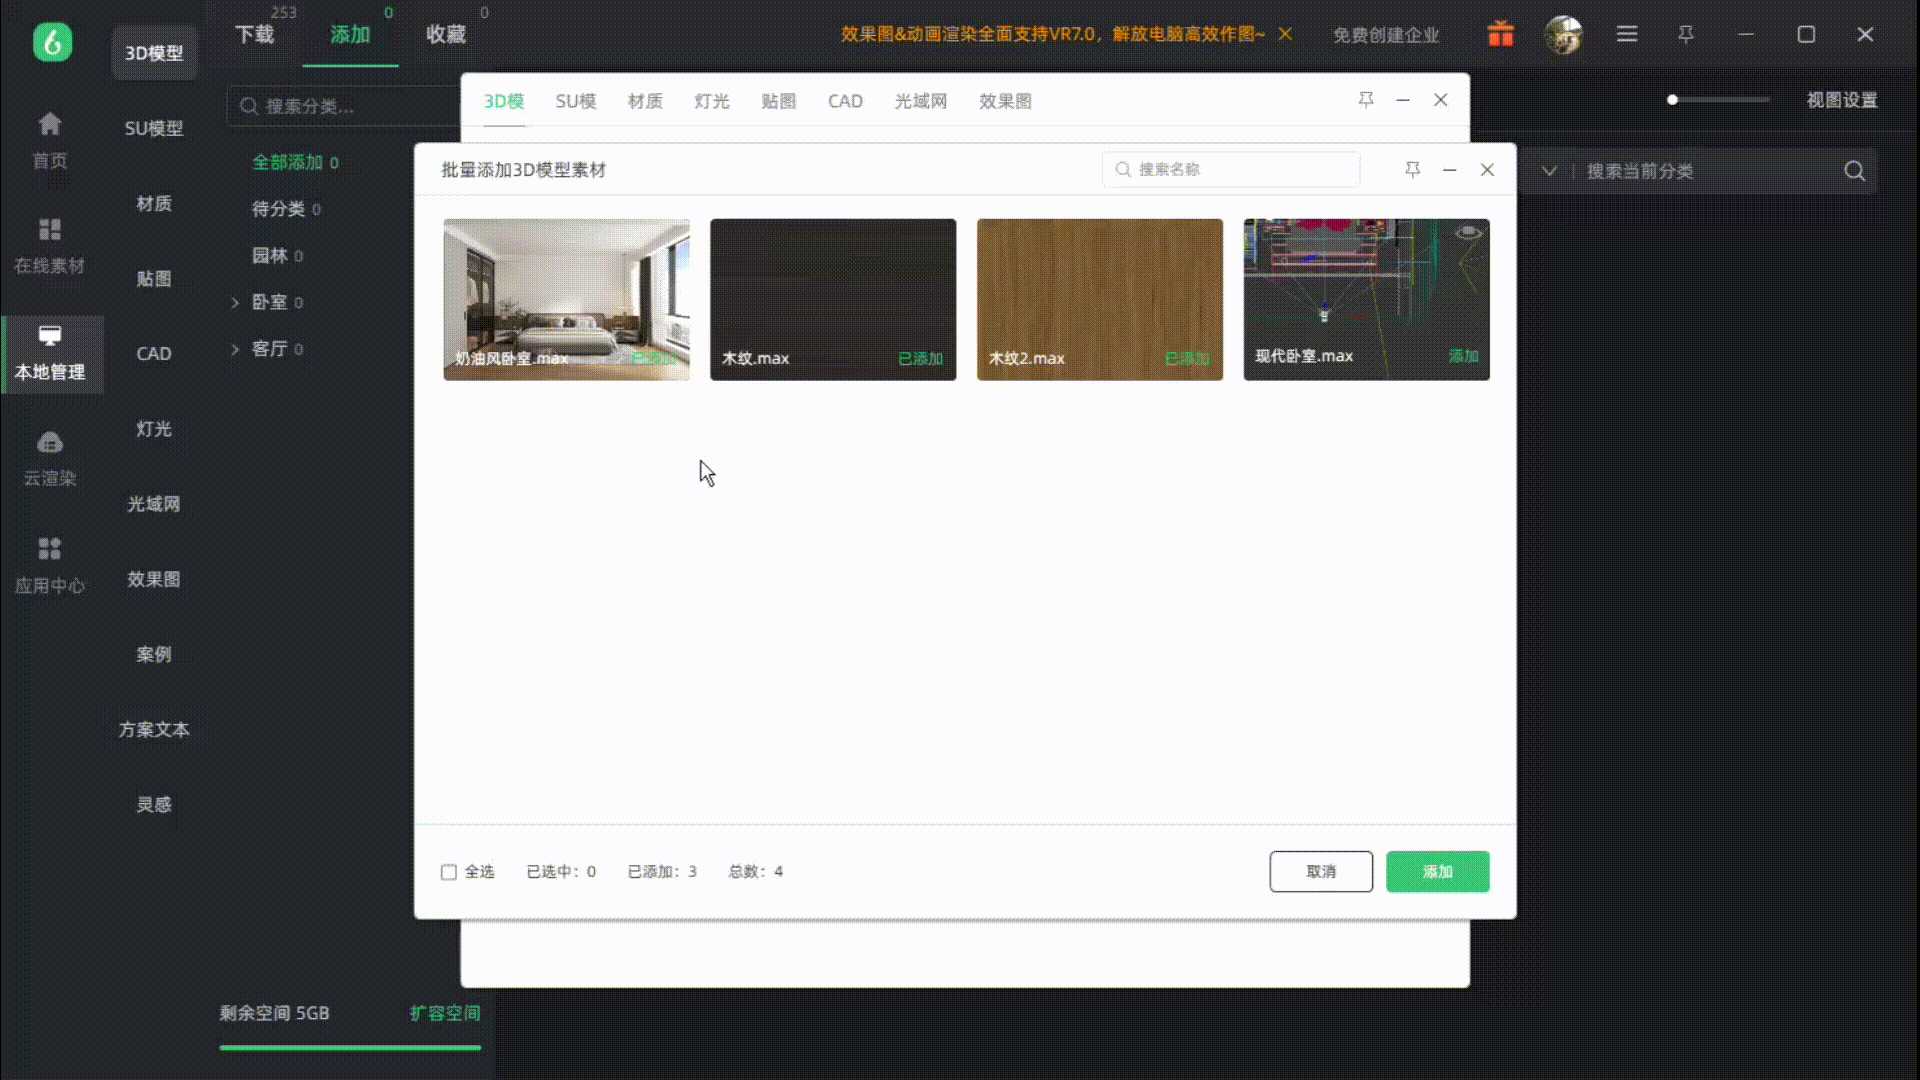Select the 光域网 tab in window

pyautogui.click(x=920, y=101)
